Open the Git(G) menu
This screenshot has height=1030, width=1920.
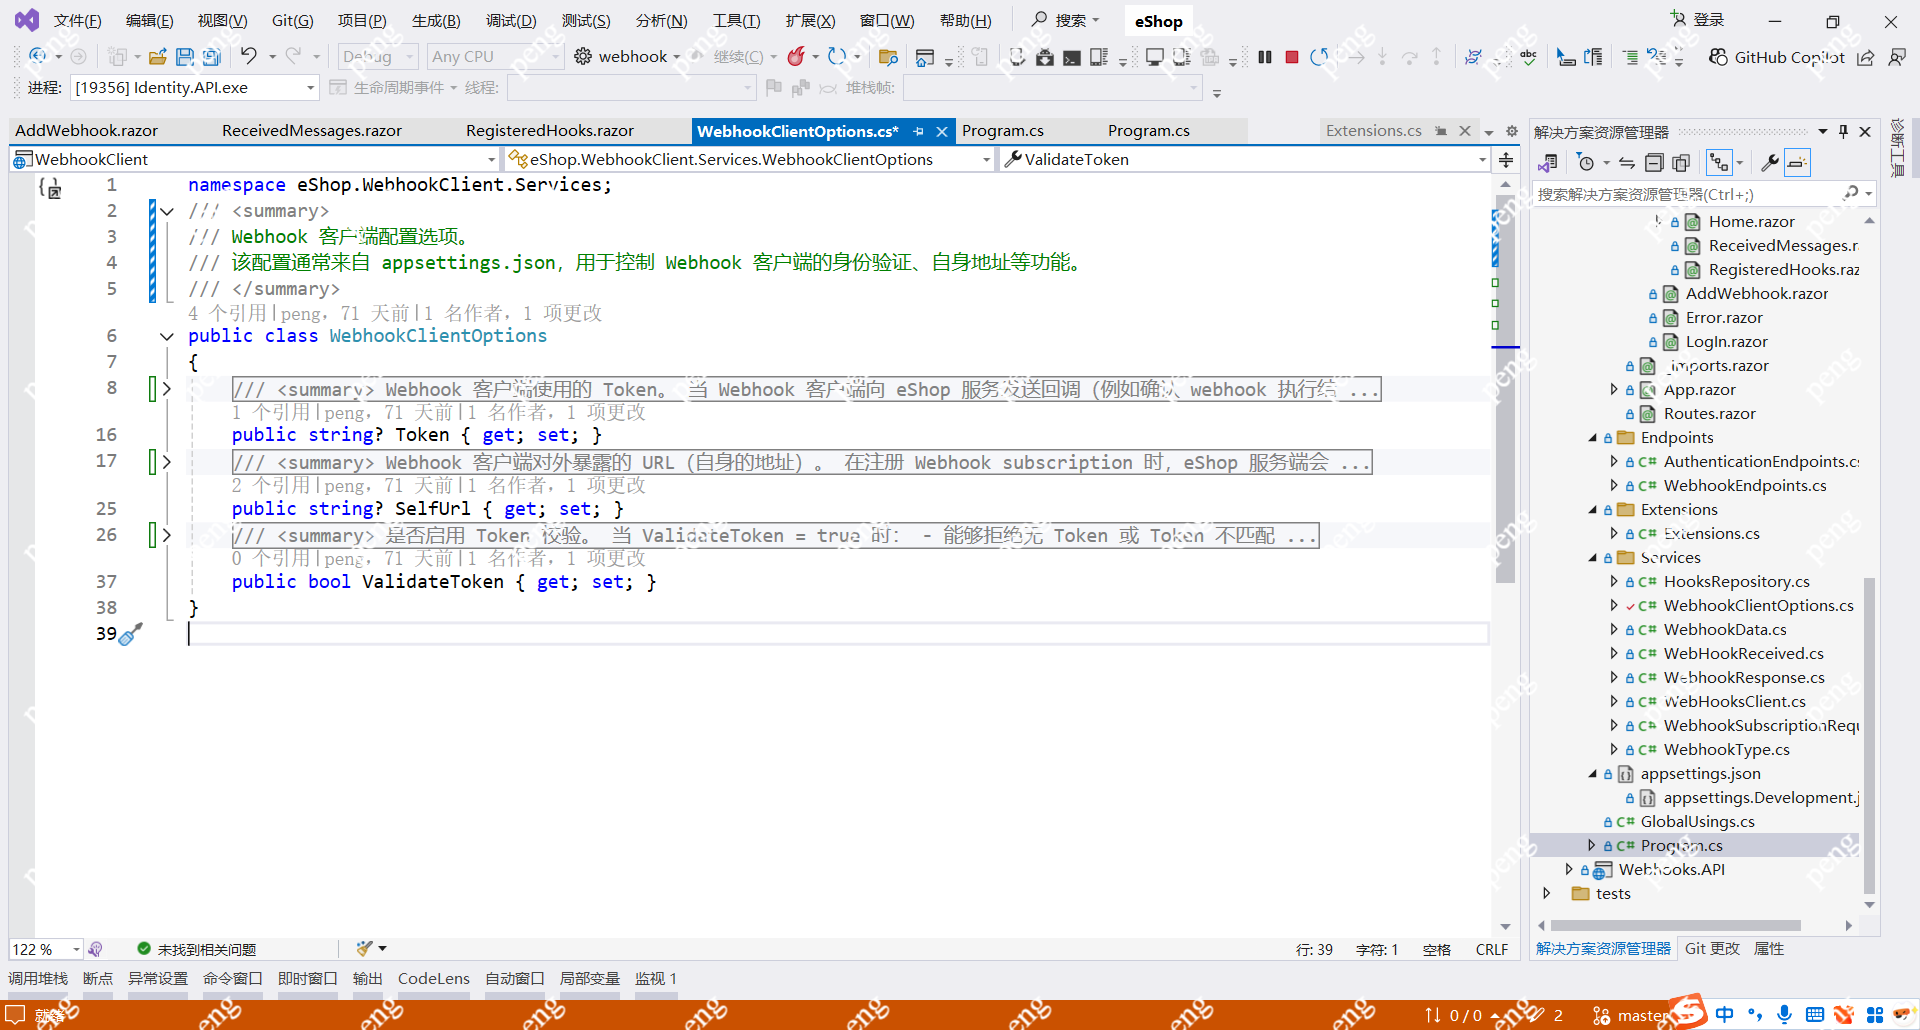coord(292,21)
